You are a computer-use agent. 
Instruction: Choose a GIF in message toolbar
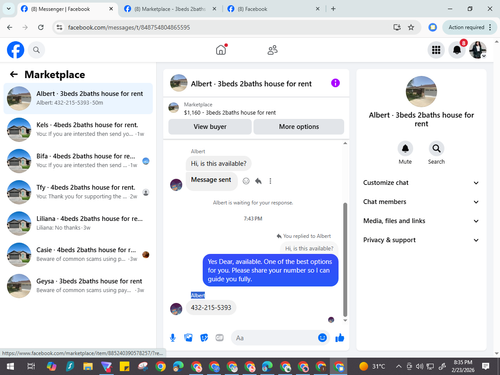click(x=219, y=338)
